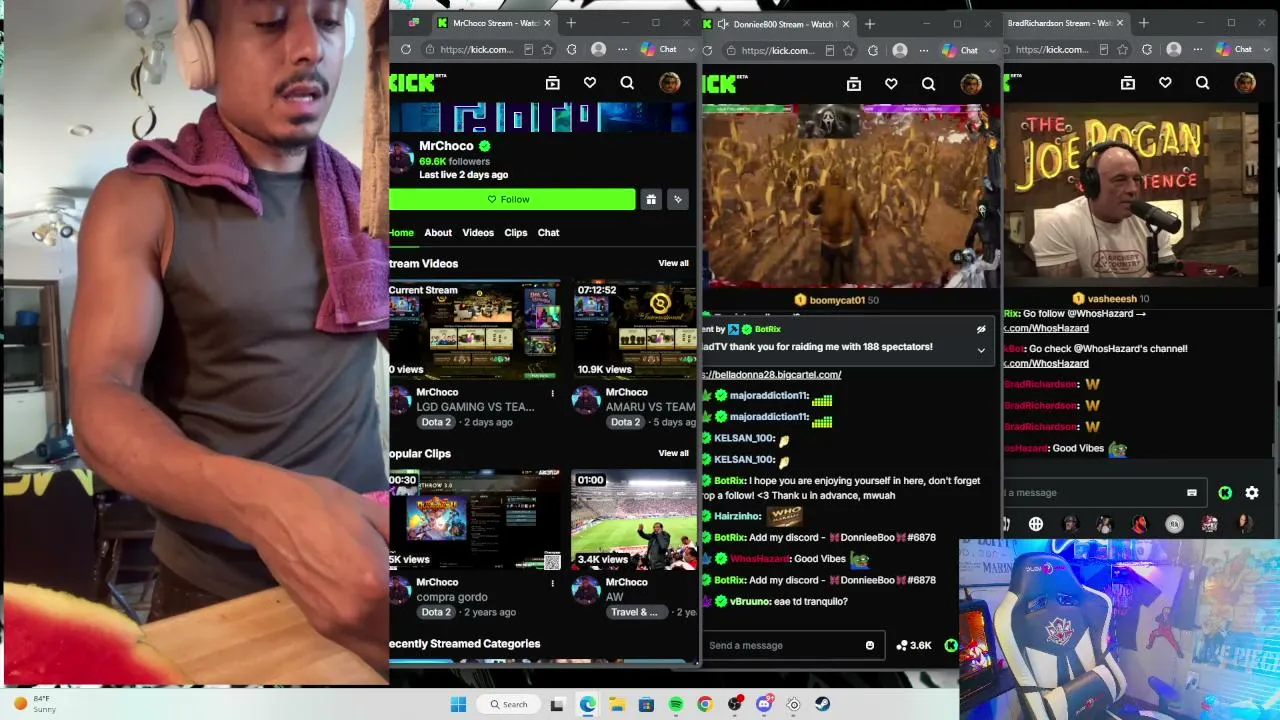Open Clips tab on MrChoco channel
1280x720 pixels.
516,232
